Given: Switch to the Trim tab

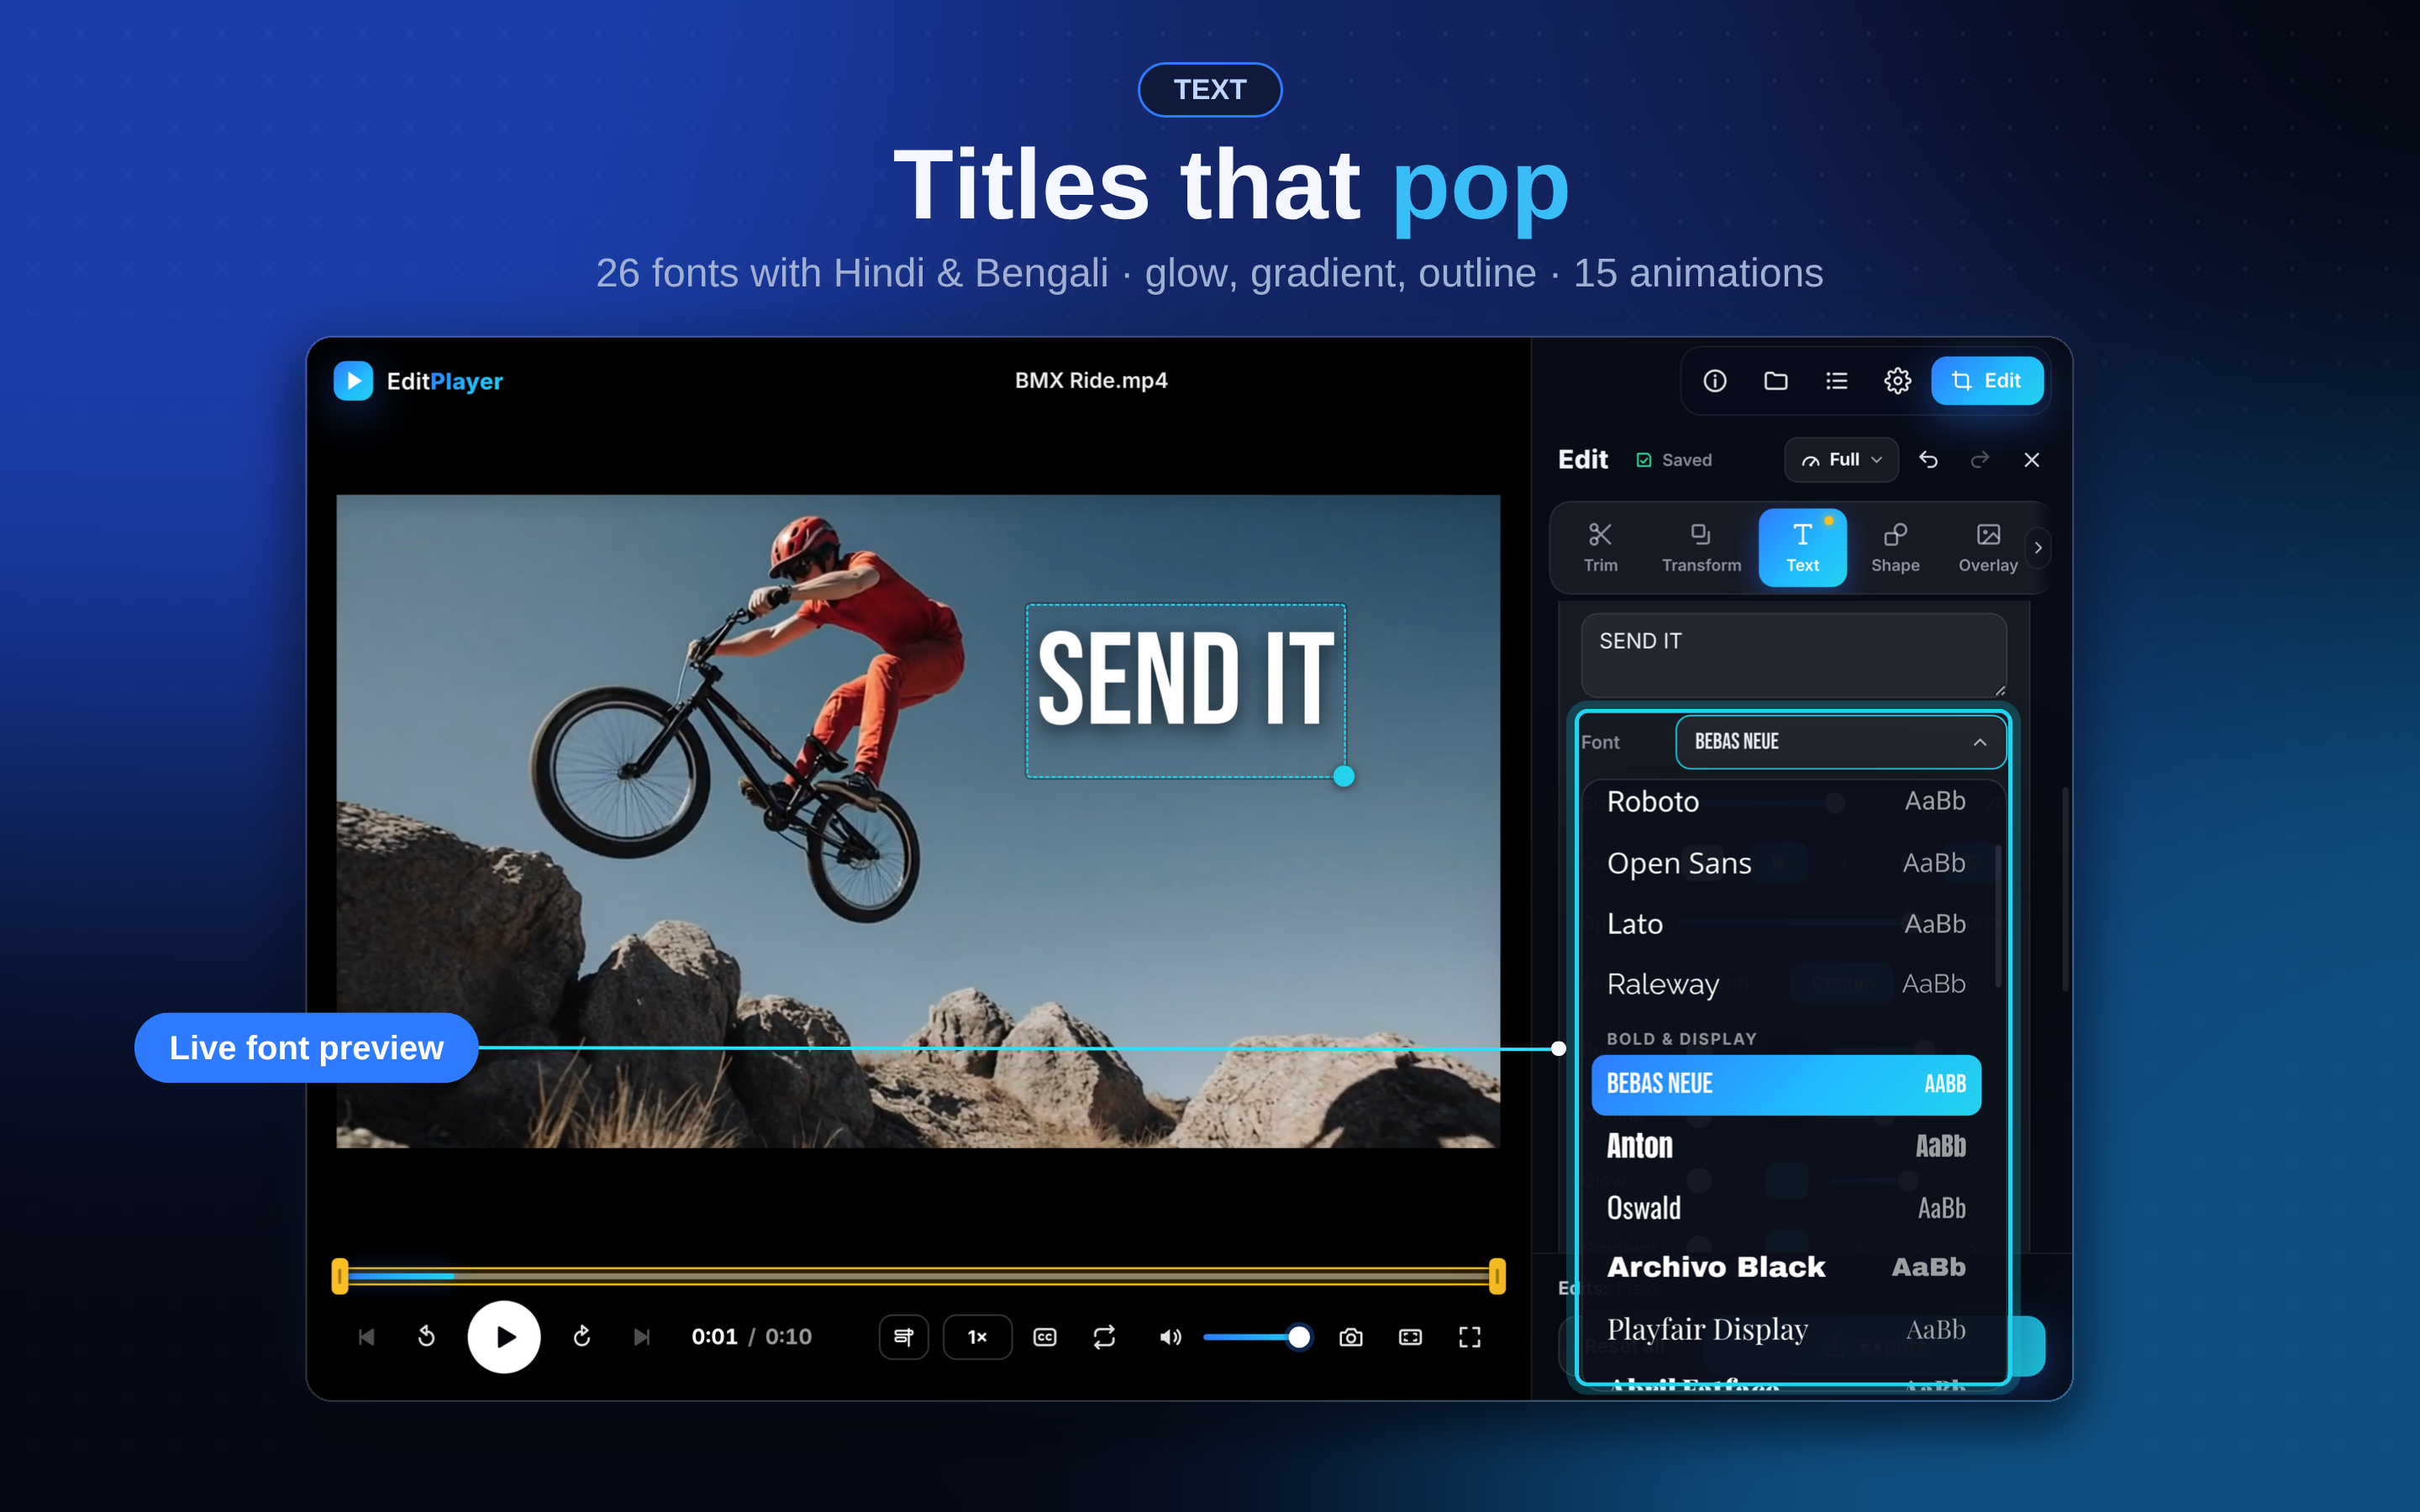Looking at the screenshot, I should coord(1600,547).
